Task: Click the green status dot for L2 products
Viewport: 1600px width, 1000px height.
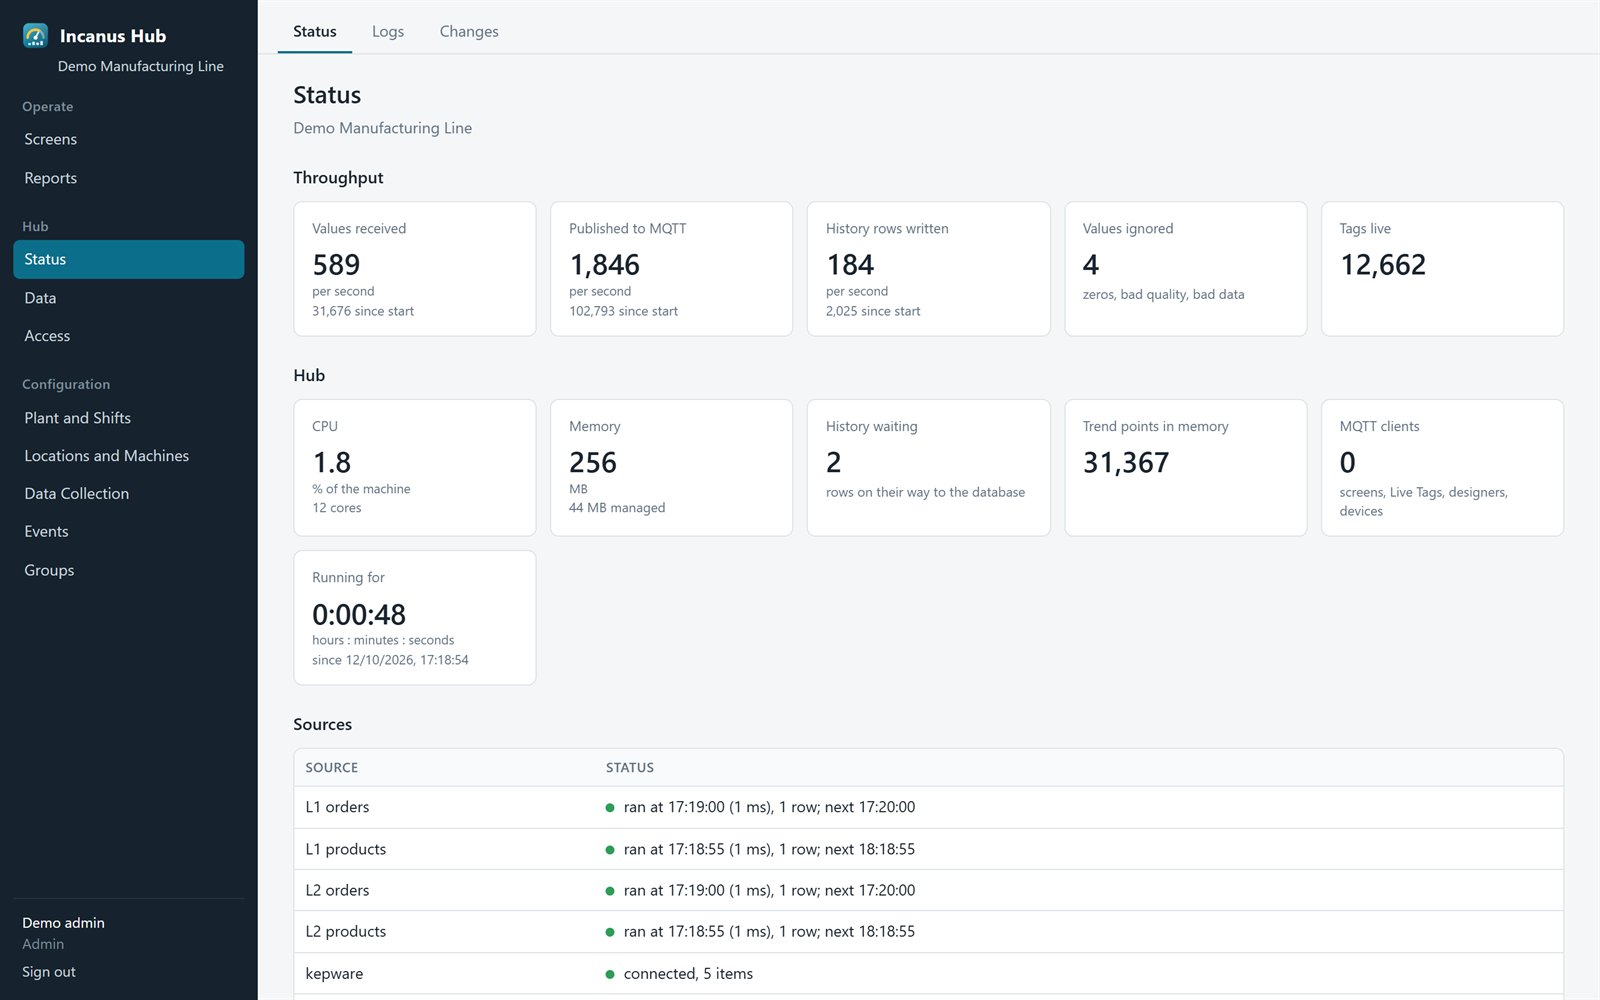Action: click(x=610, y=932)
